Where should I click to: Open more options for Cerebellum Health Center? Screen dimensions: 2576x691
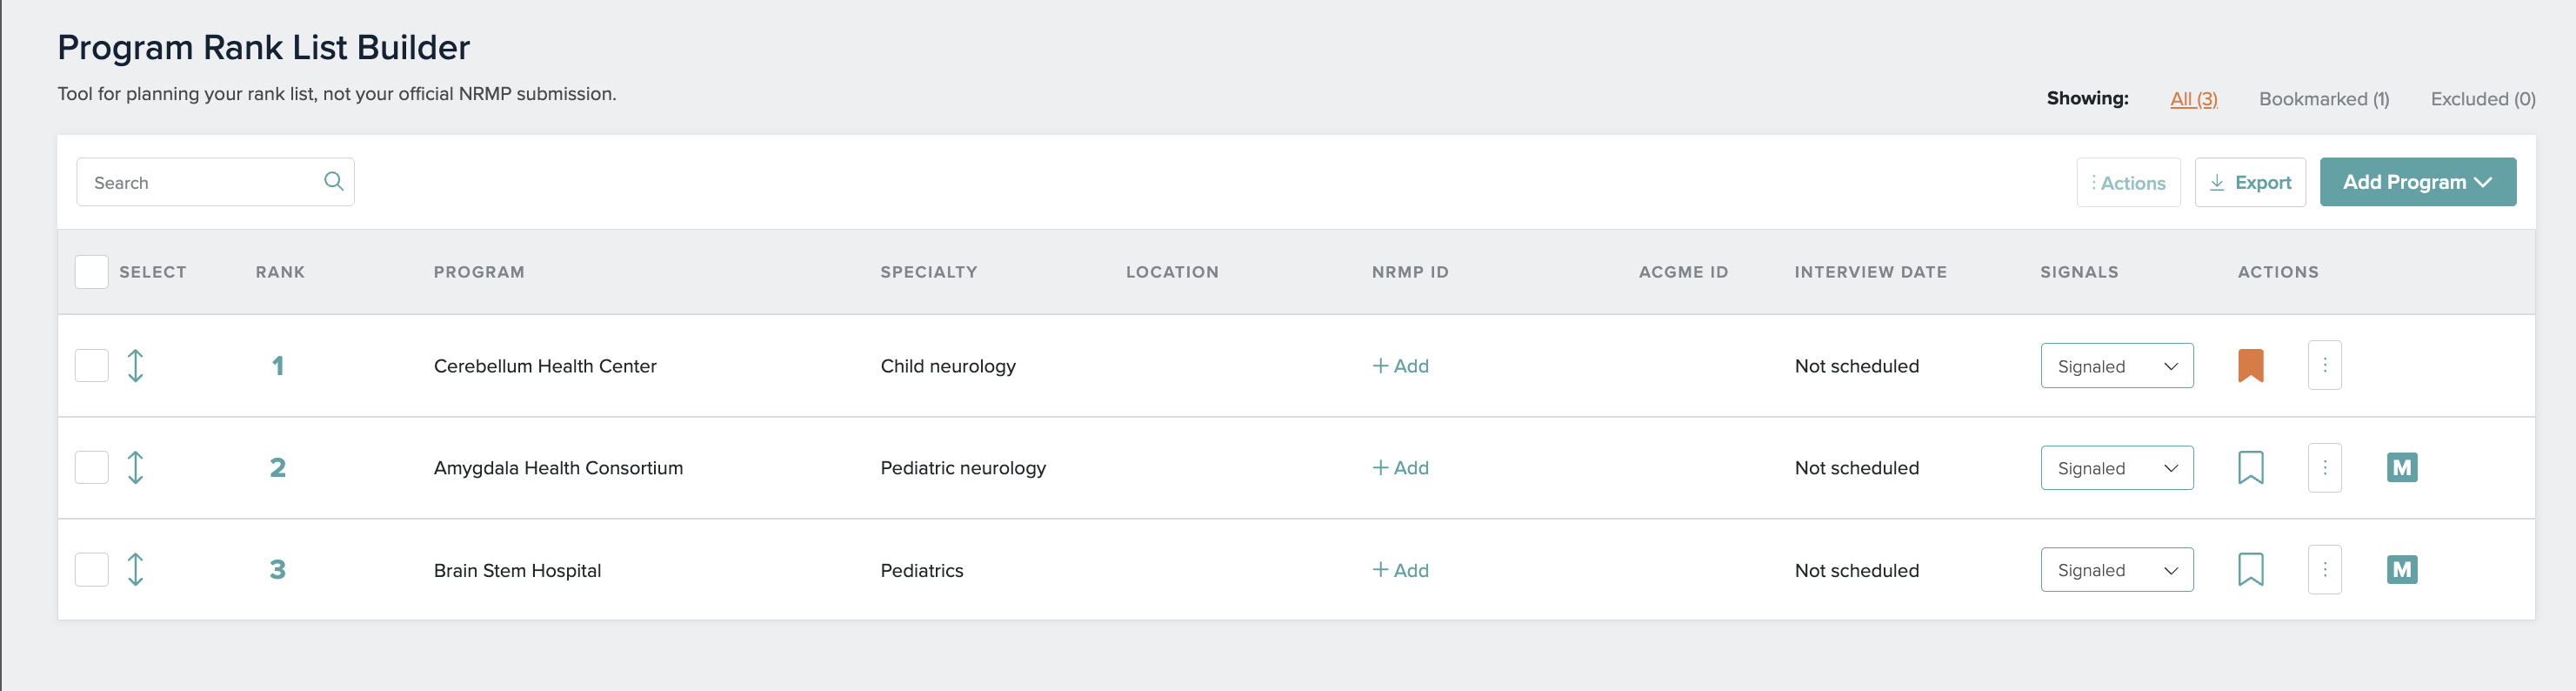point(2324,366)
